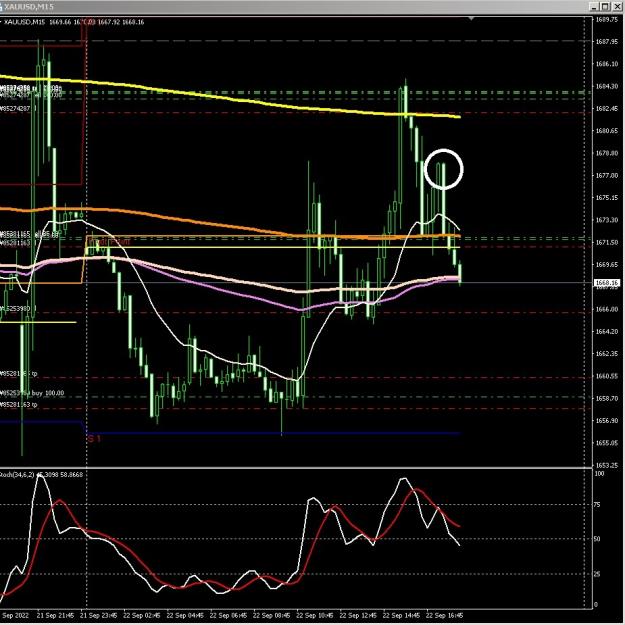Click the 1686.10 price scale value

pyautogui.click(x=607, y=64)
